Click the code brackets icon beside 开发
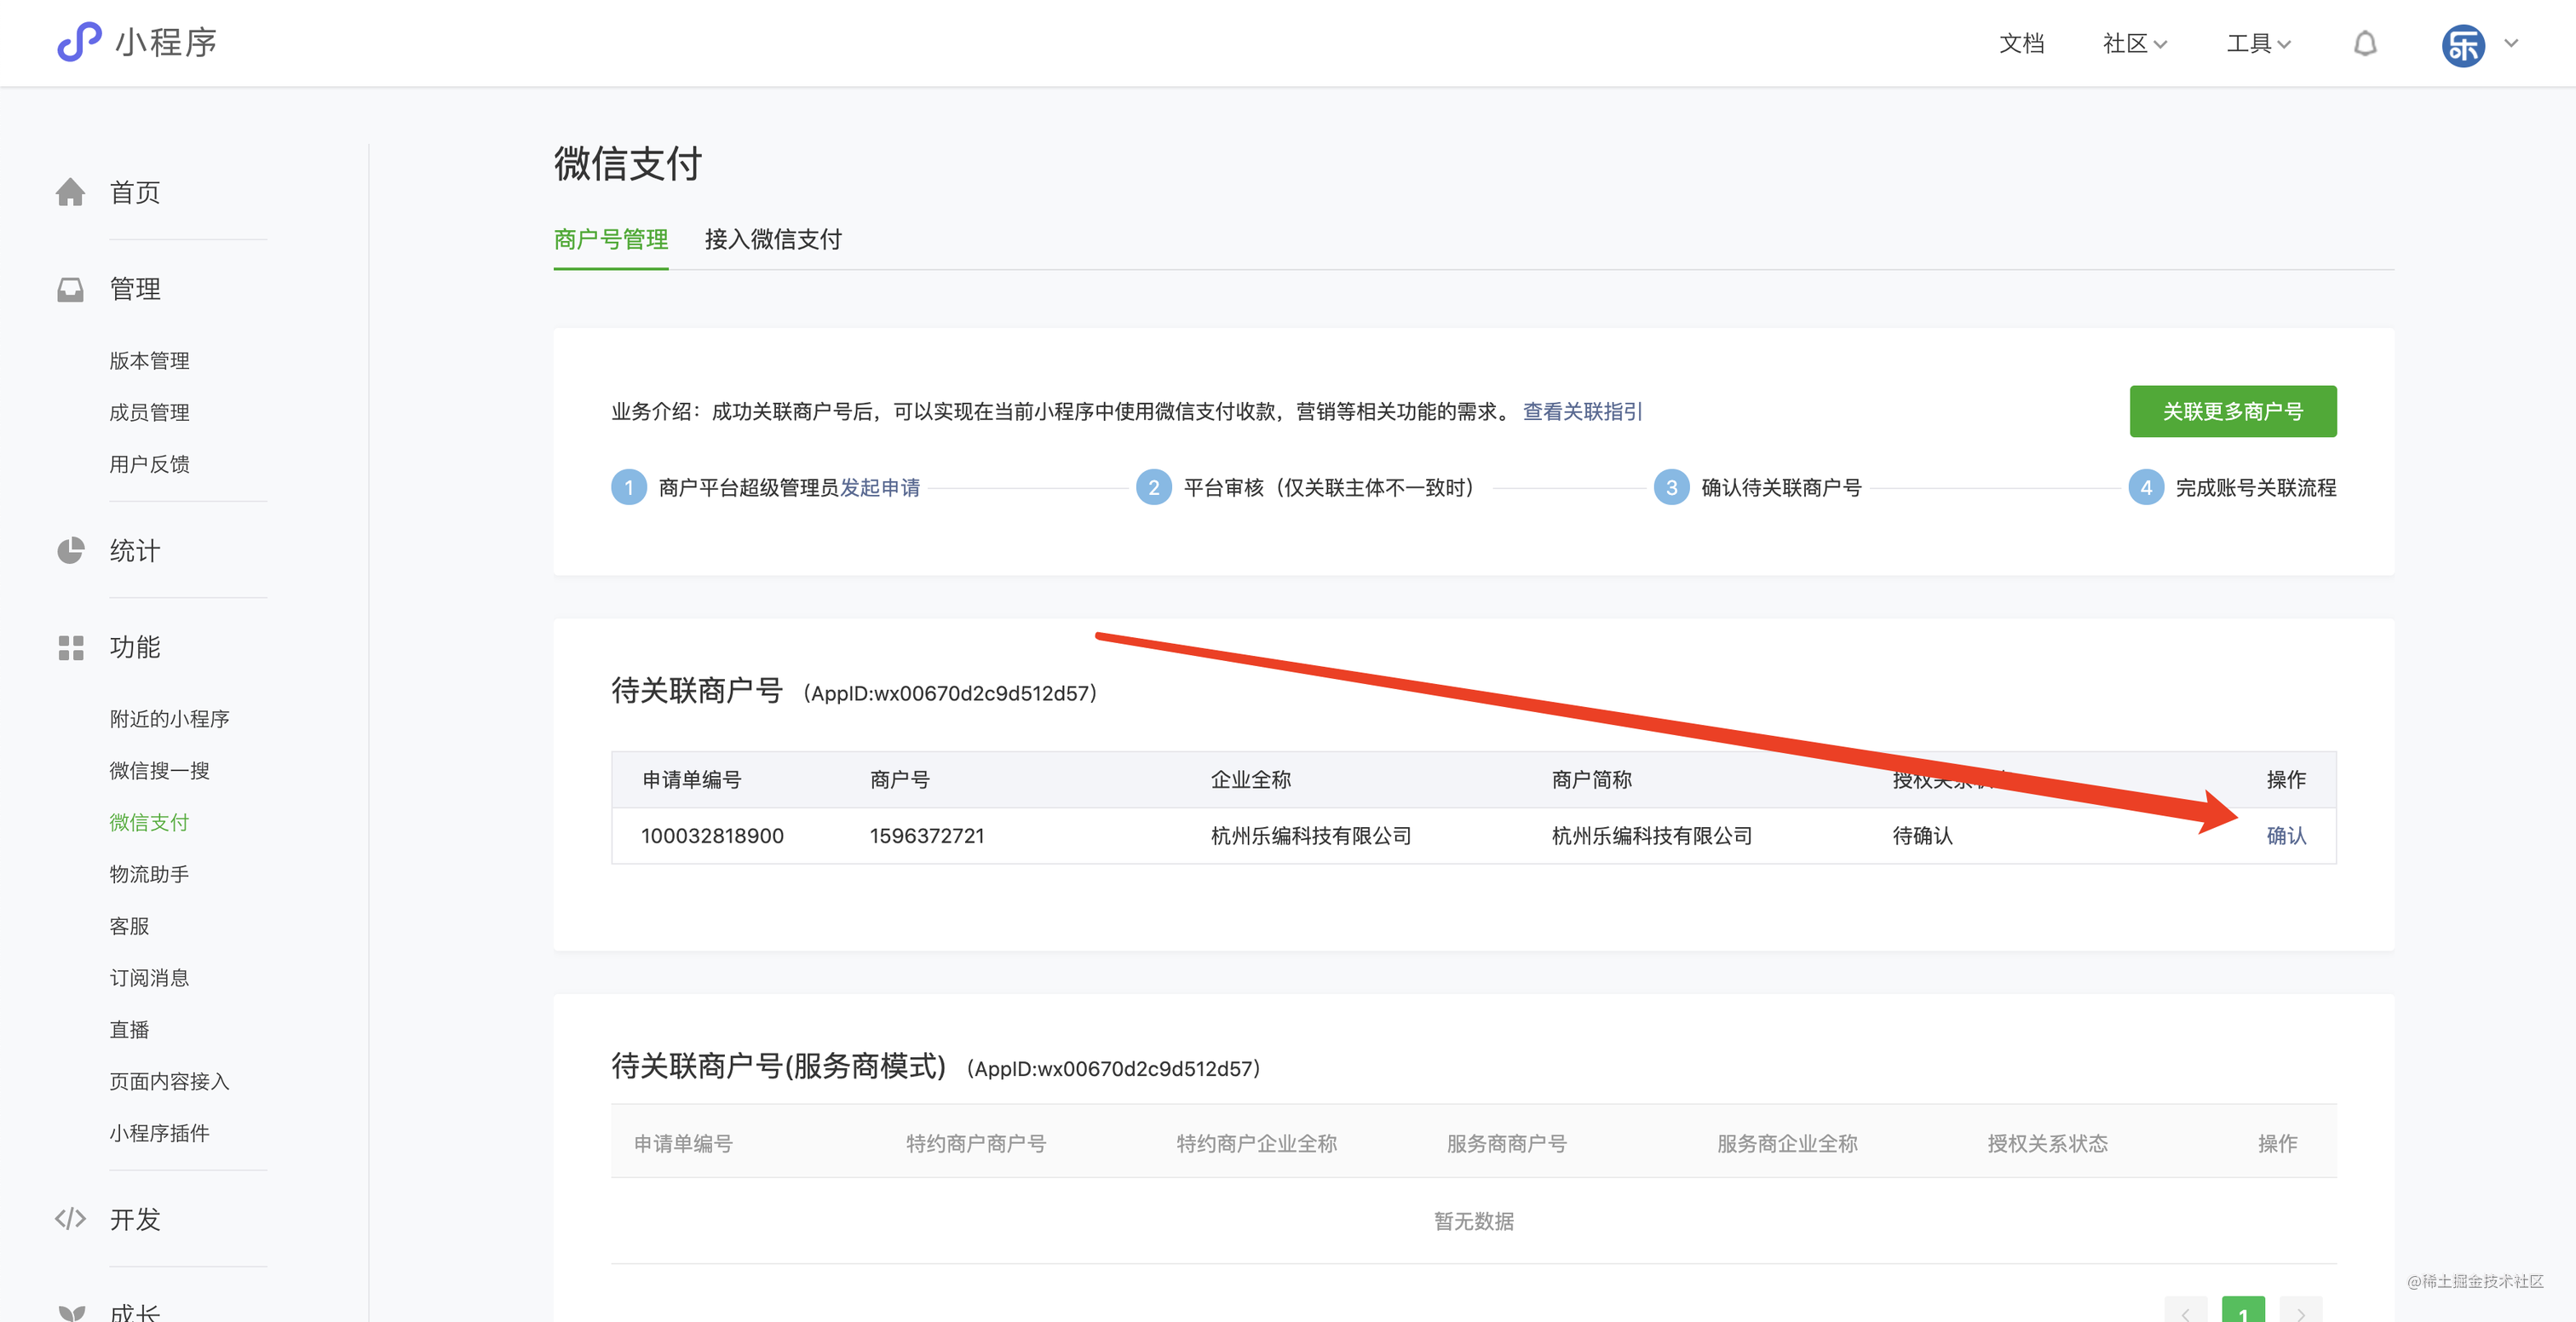Viewport: 2576px width, 1322px height. point(70,1218)
